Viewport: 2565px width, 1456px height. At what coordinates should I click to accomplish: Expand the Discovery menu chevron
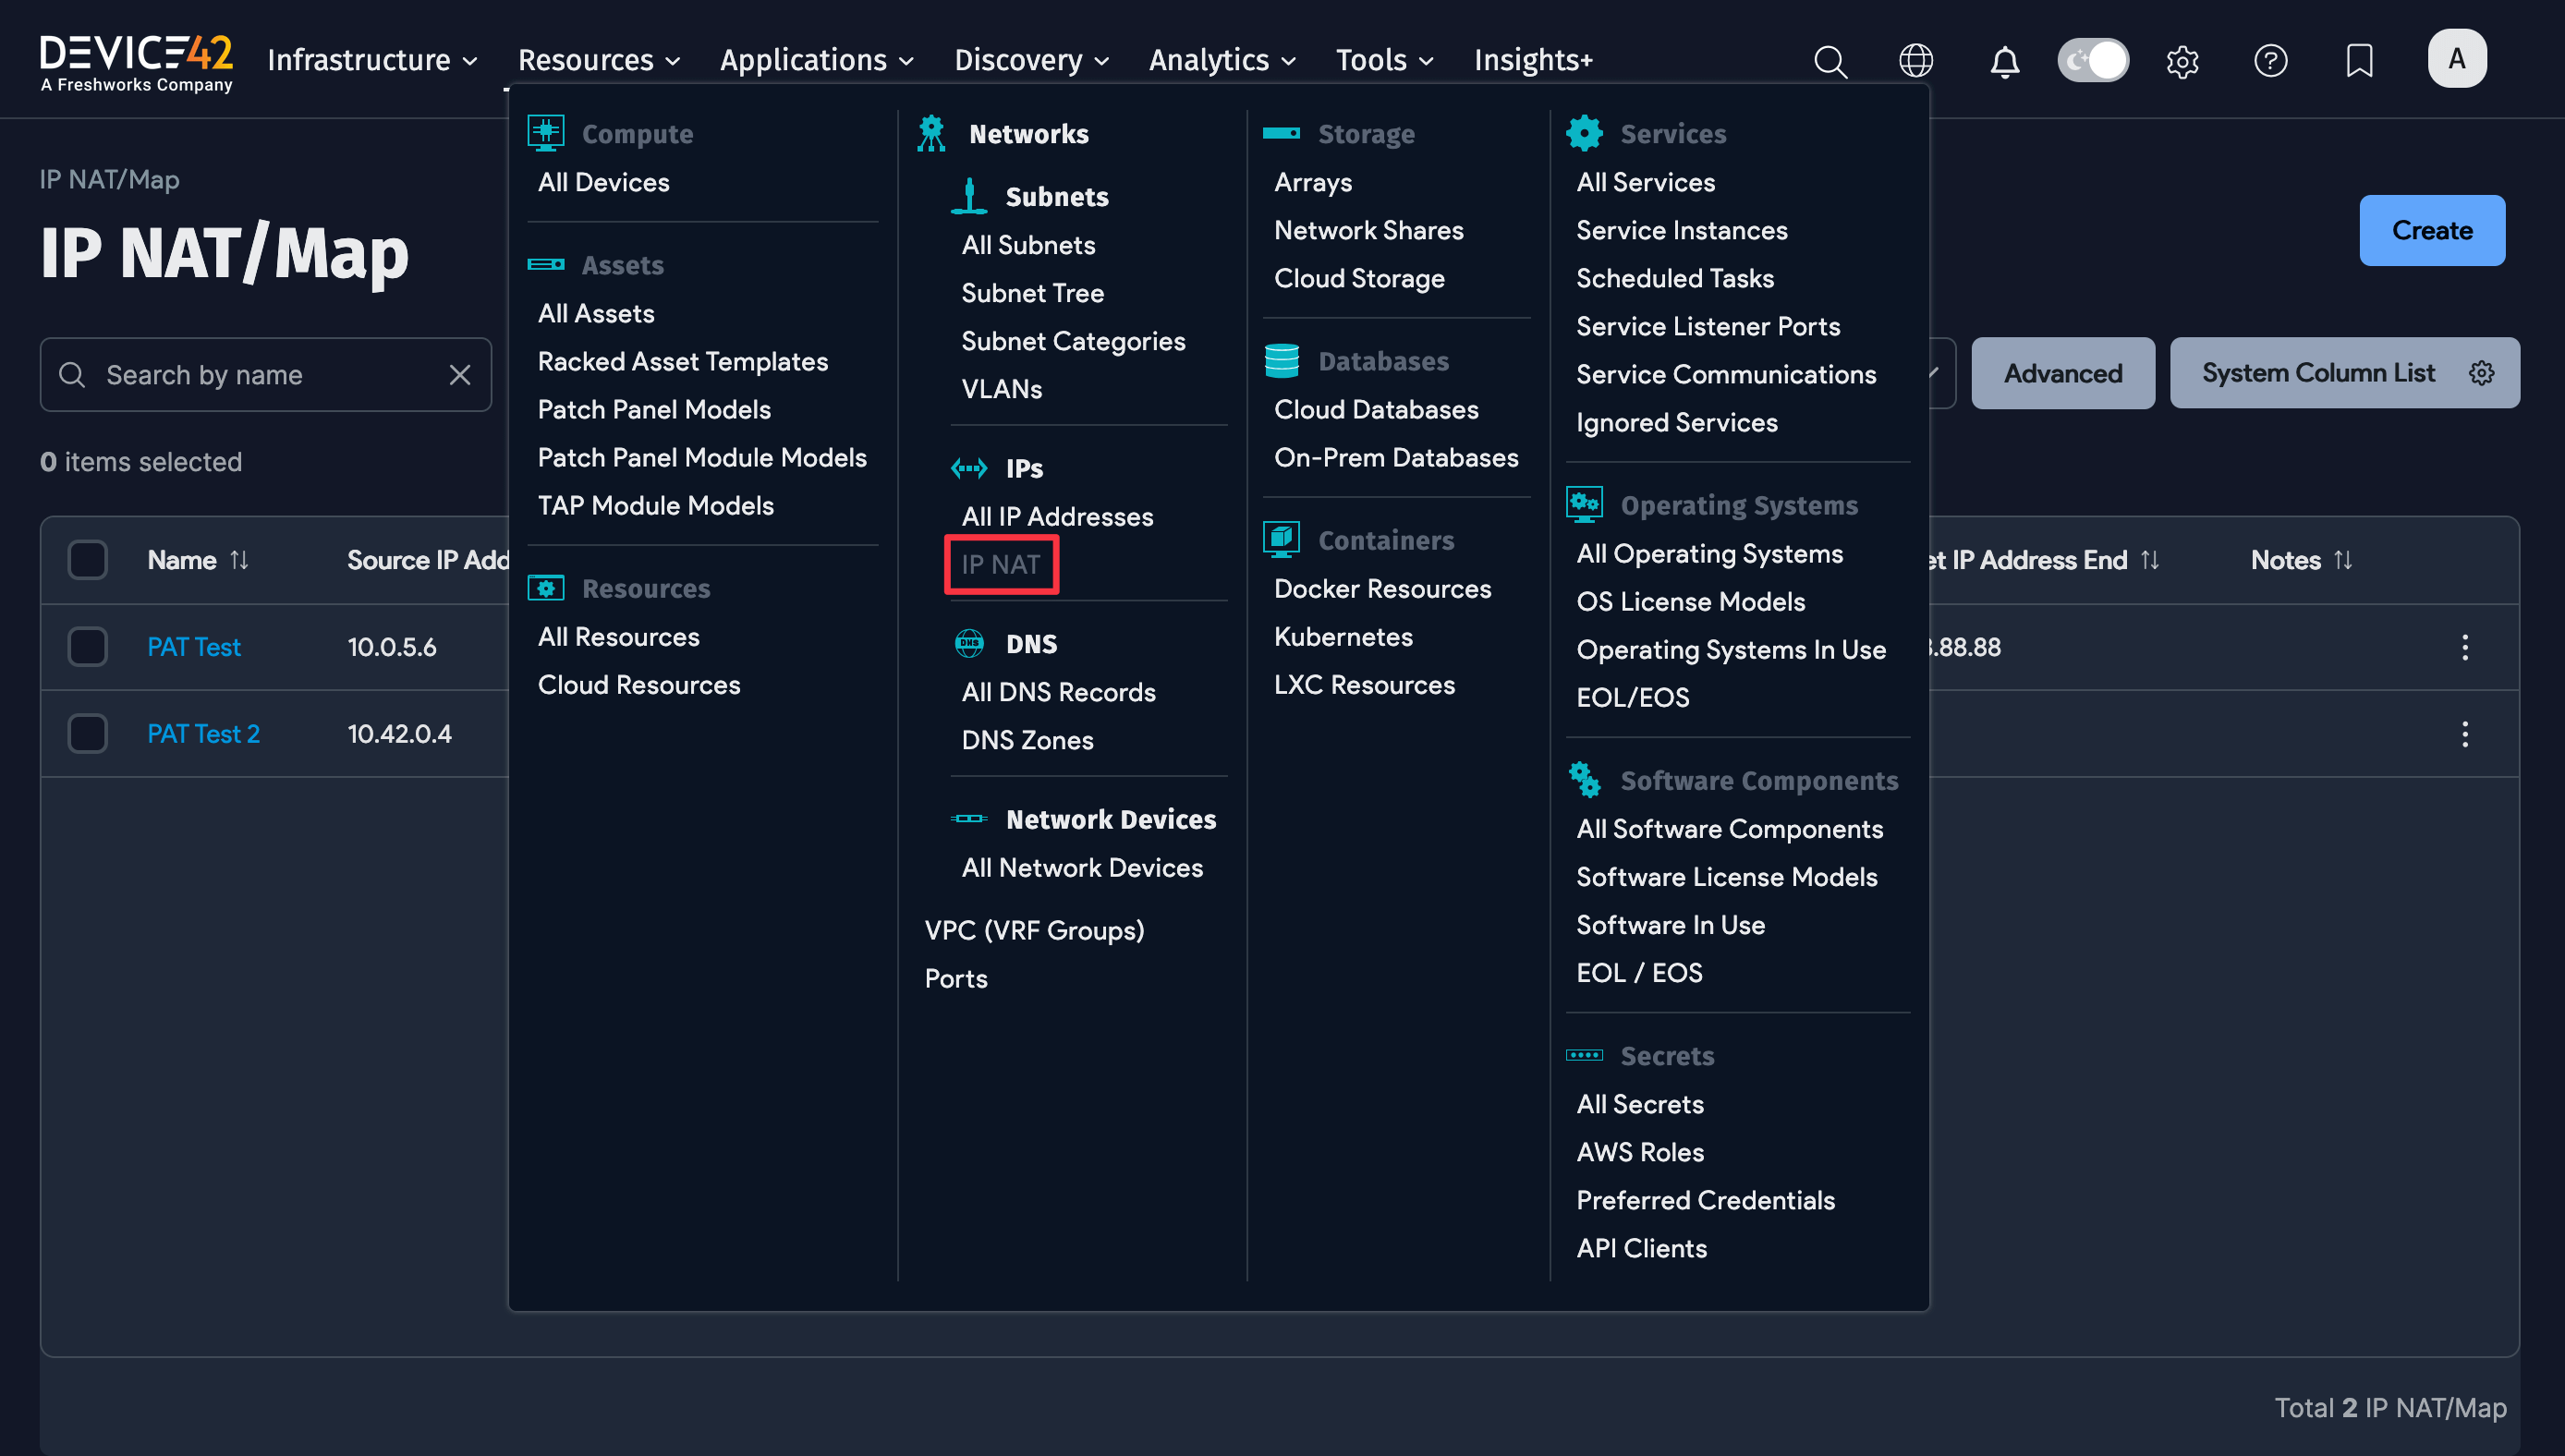click(1102, 61)
